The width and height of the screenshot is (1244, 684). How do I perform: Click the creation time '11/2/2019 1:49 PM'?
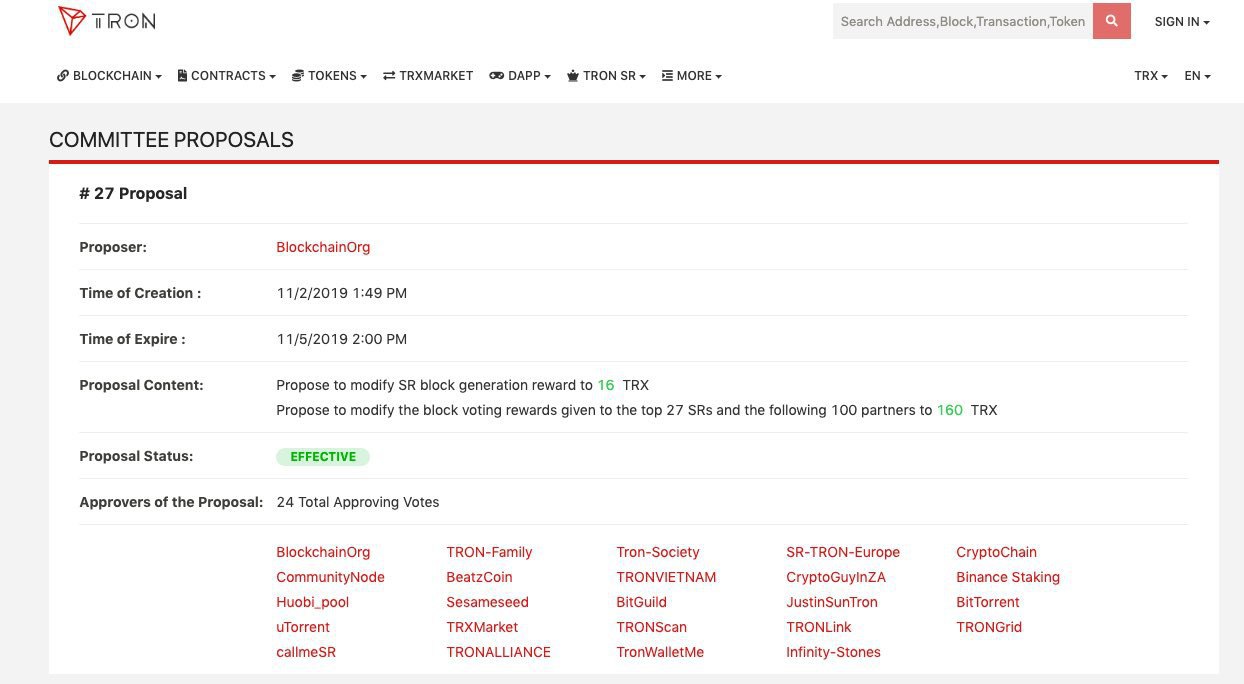(x=342, y=293)
